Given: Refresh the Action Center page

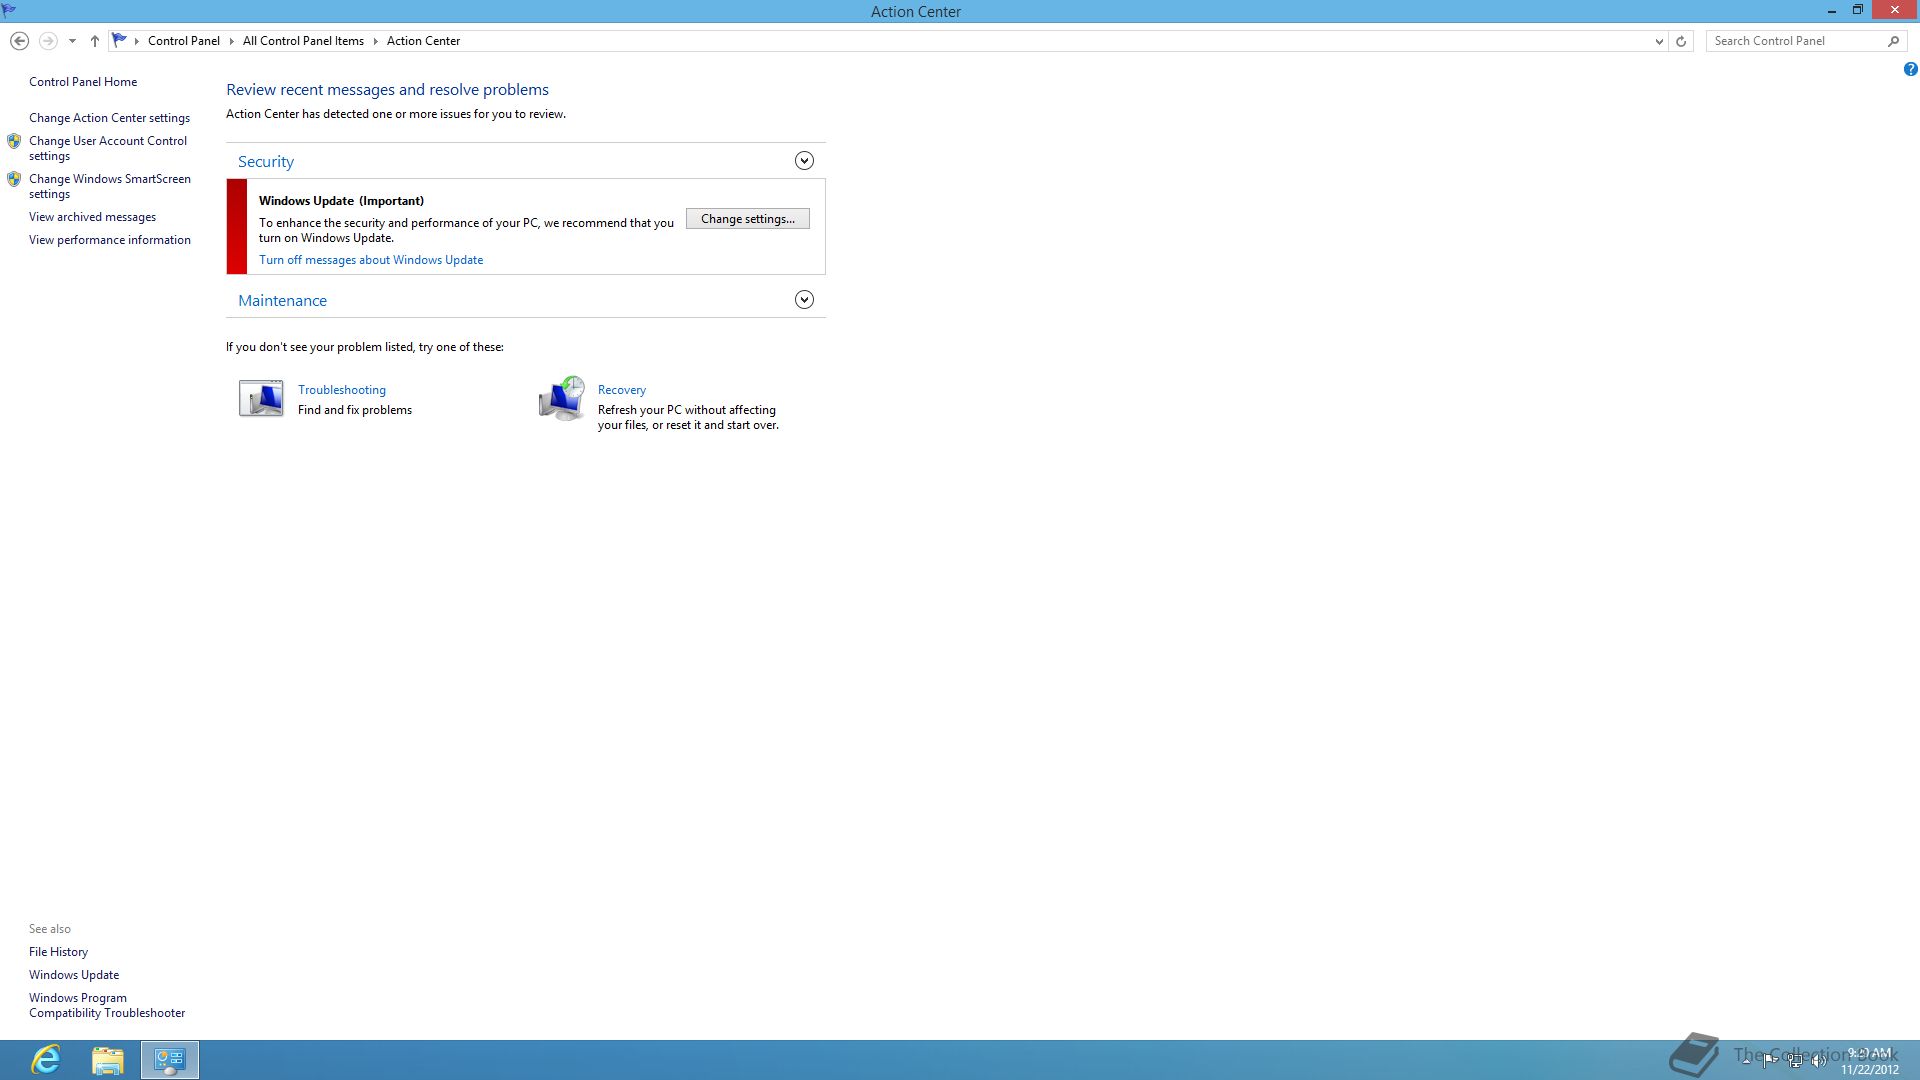Looking at the screenshot, I should [x=1681, y=41].
